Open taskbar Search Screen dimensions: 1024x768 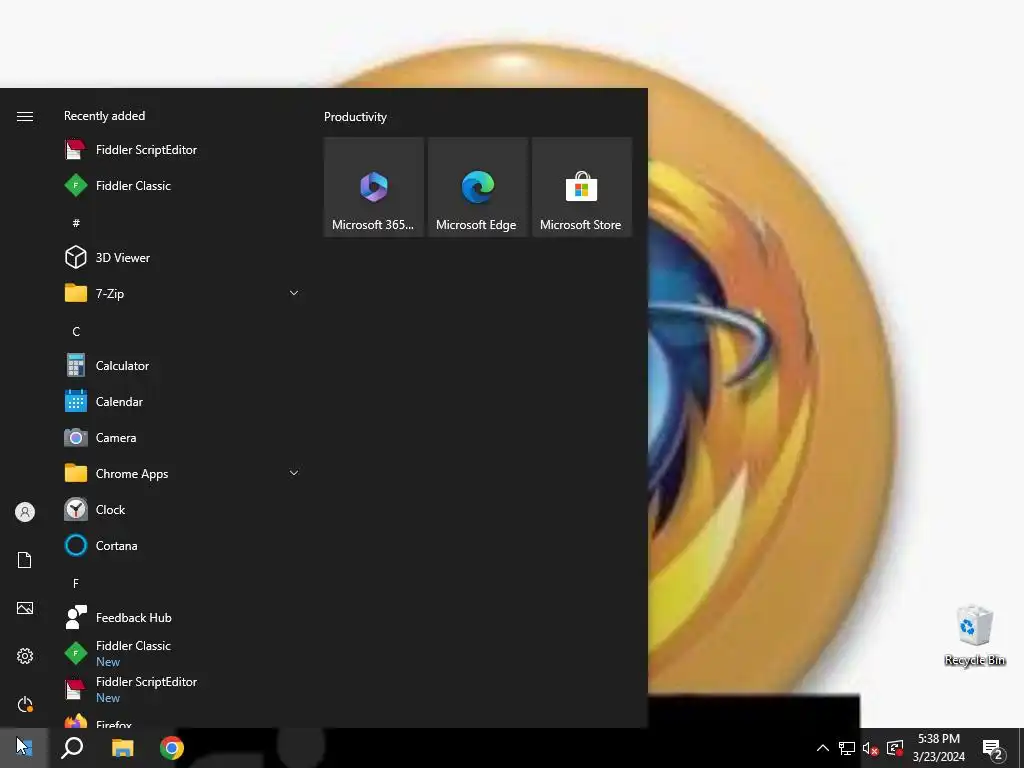pos(72,748)
